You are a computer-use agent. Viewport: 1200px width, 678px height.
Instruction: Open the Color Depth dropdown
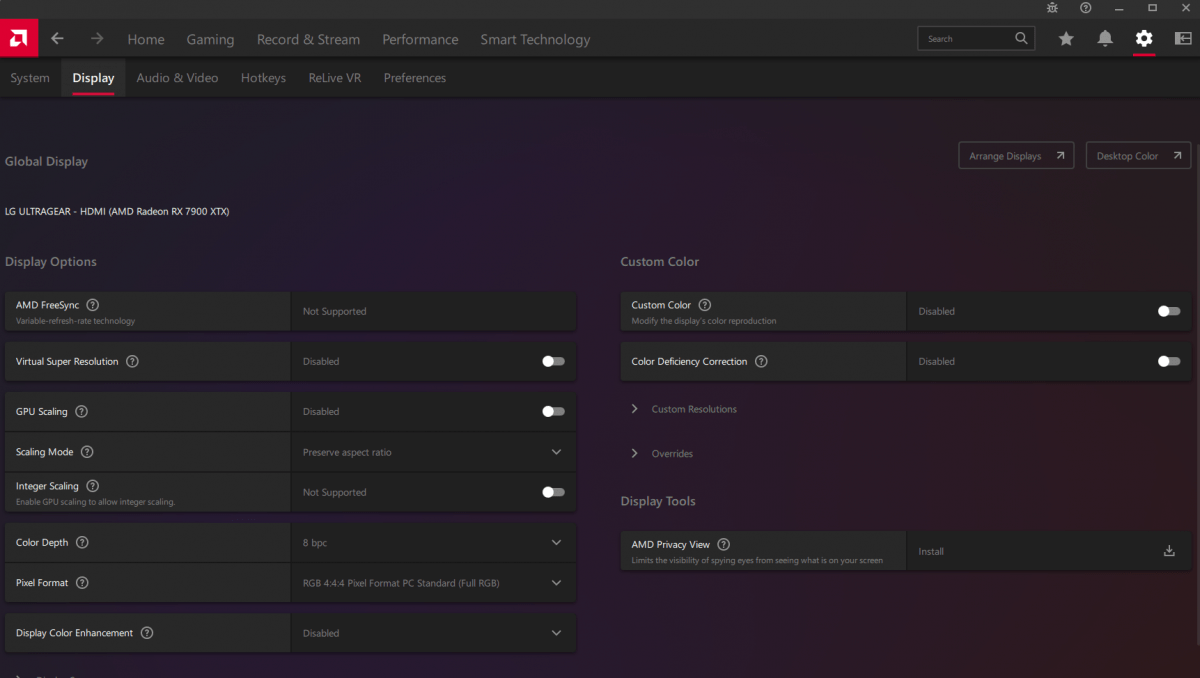(556, 542)
